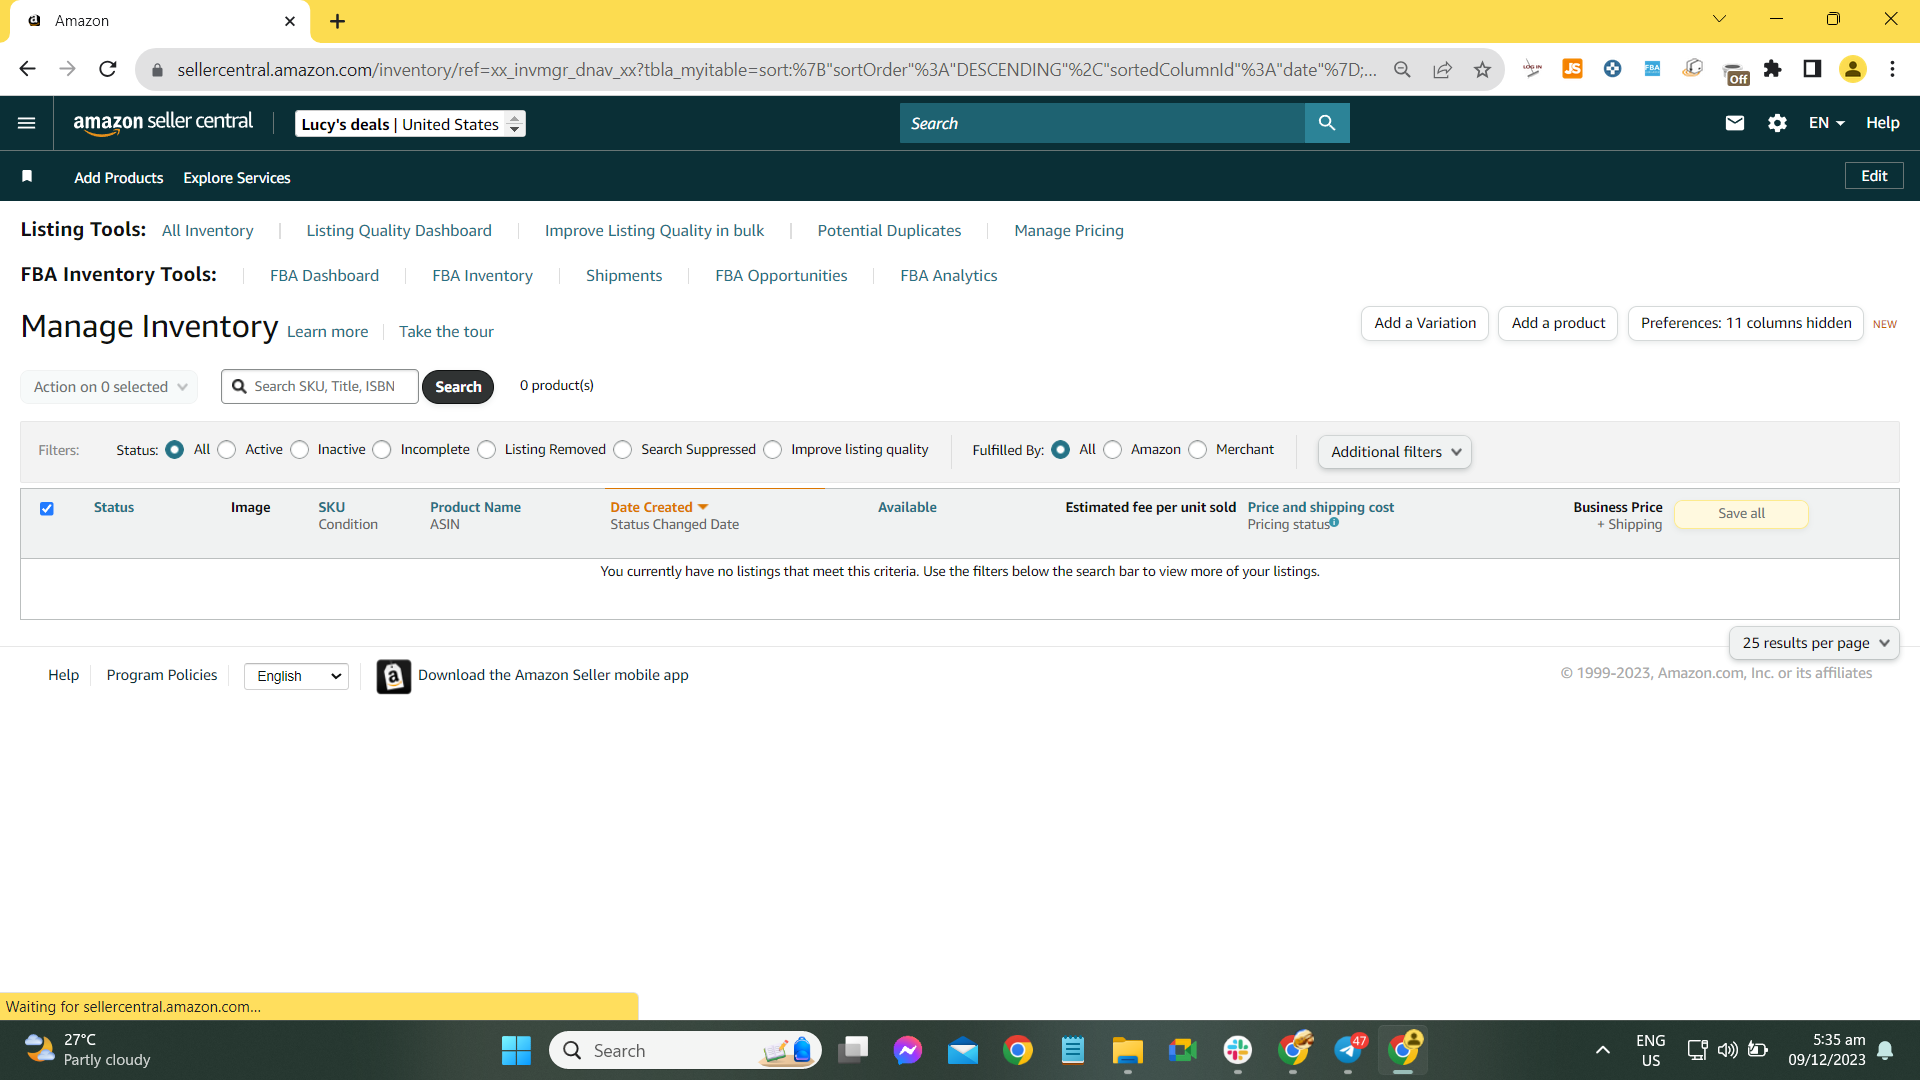
Task: Click the share page icon in address bar
Action: pyautogui.click(x=1442, y=69)
